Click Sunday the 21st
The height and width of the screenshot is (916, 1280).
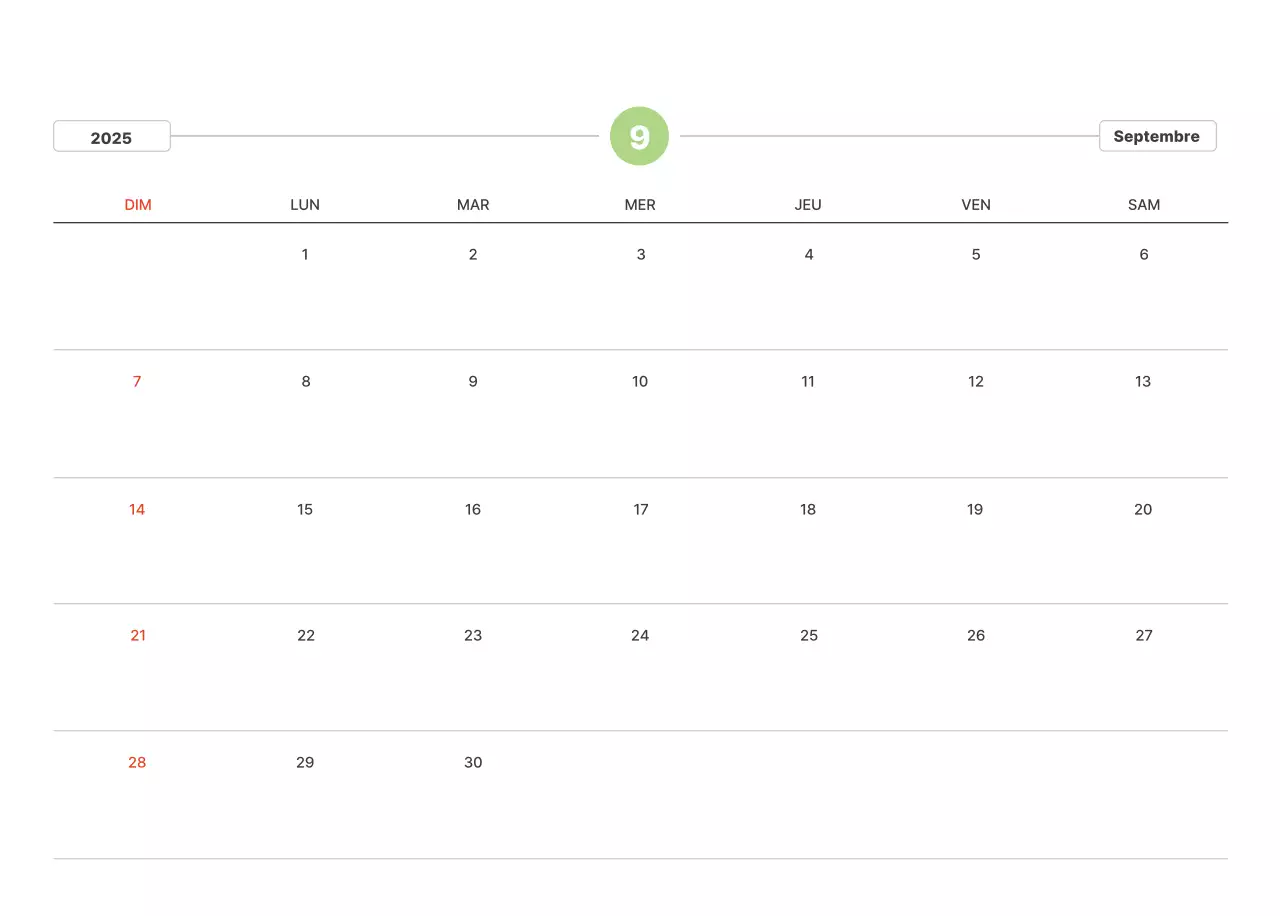pos(138,635)
